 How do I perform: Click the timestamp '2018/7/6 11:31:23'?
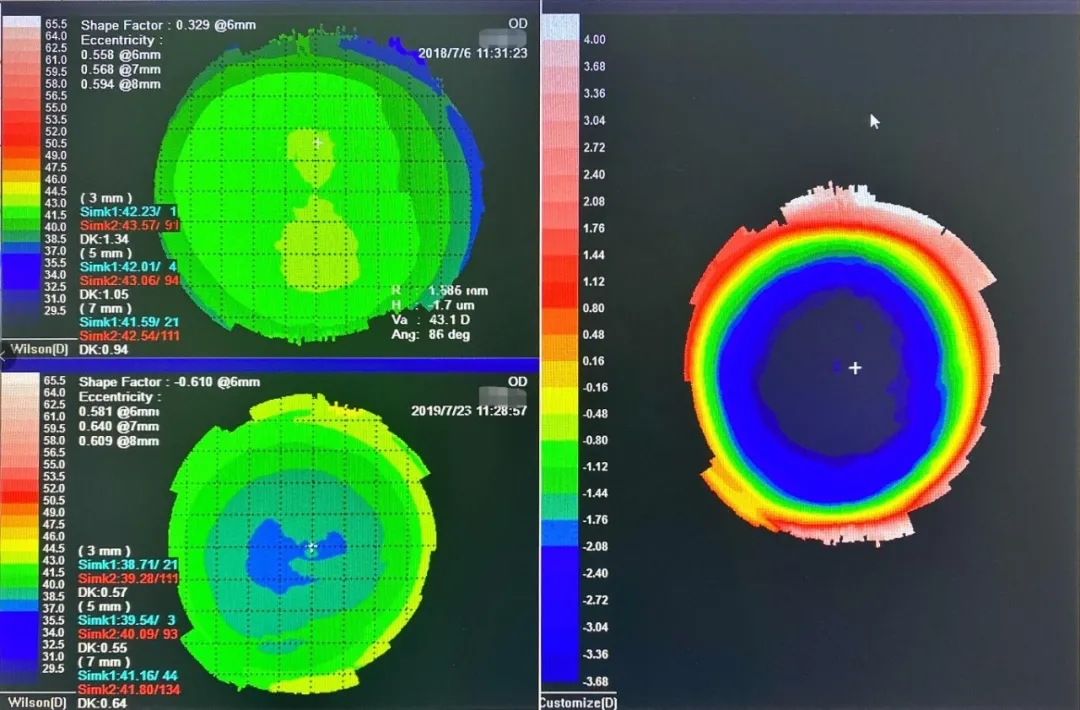[472, 53]
